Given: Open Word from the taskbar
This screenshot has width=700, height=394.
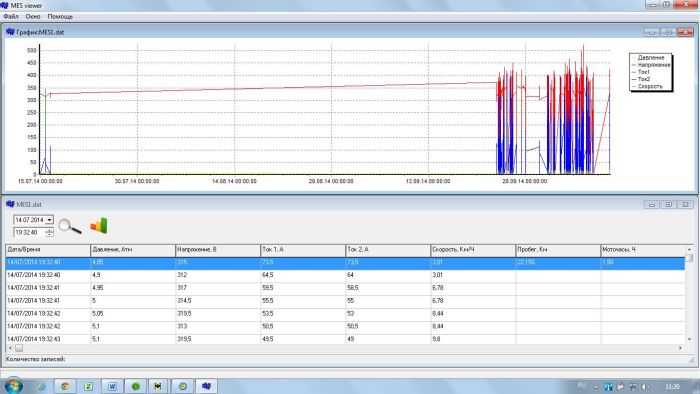Looking at the screenshot, I should coord(112,386).
